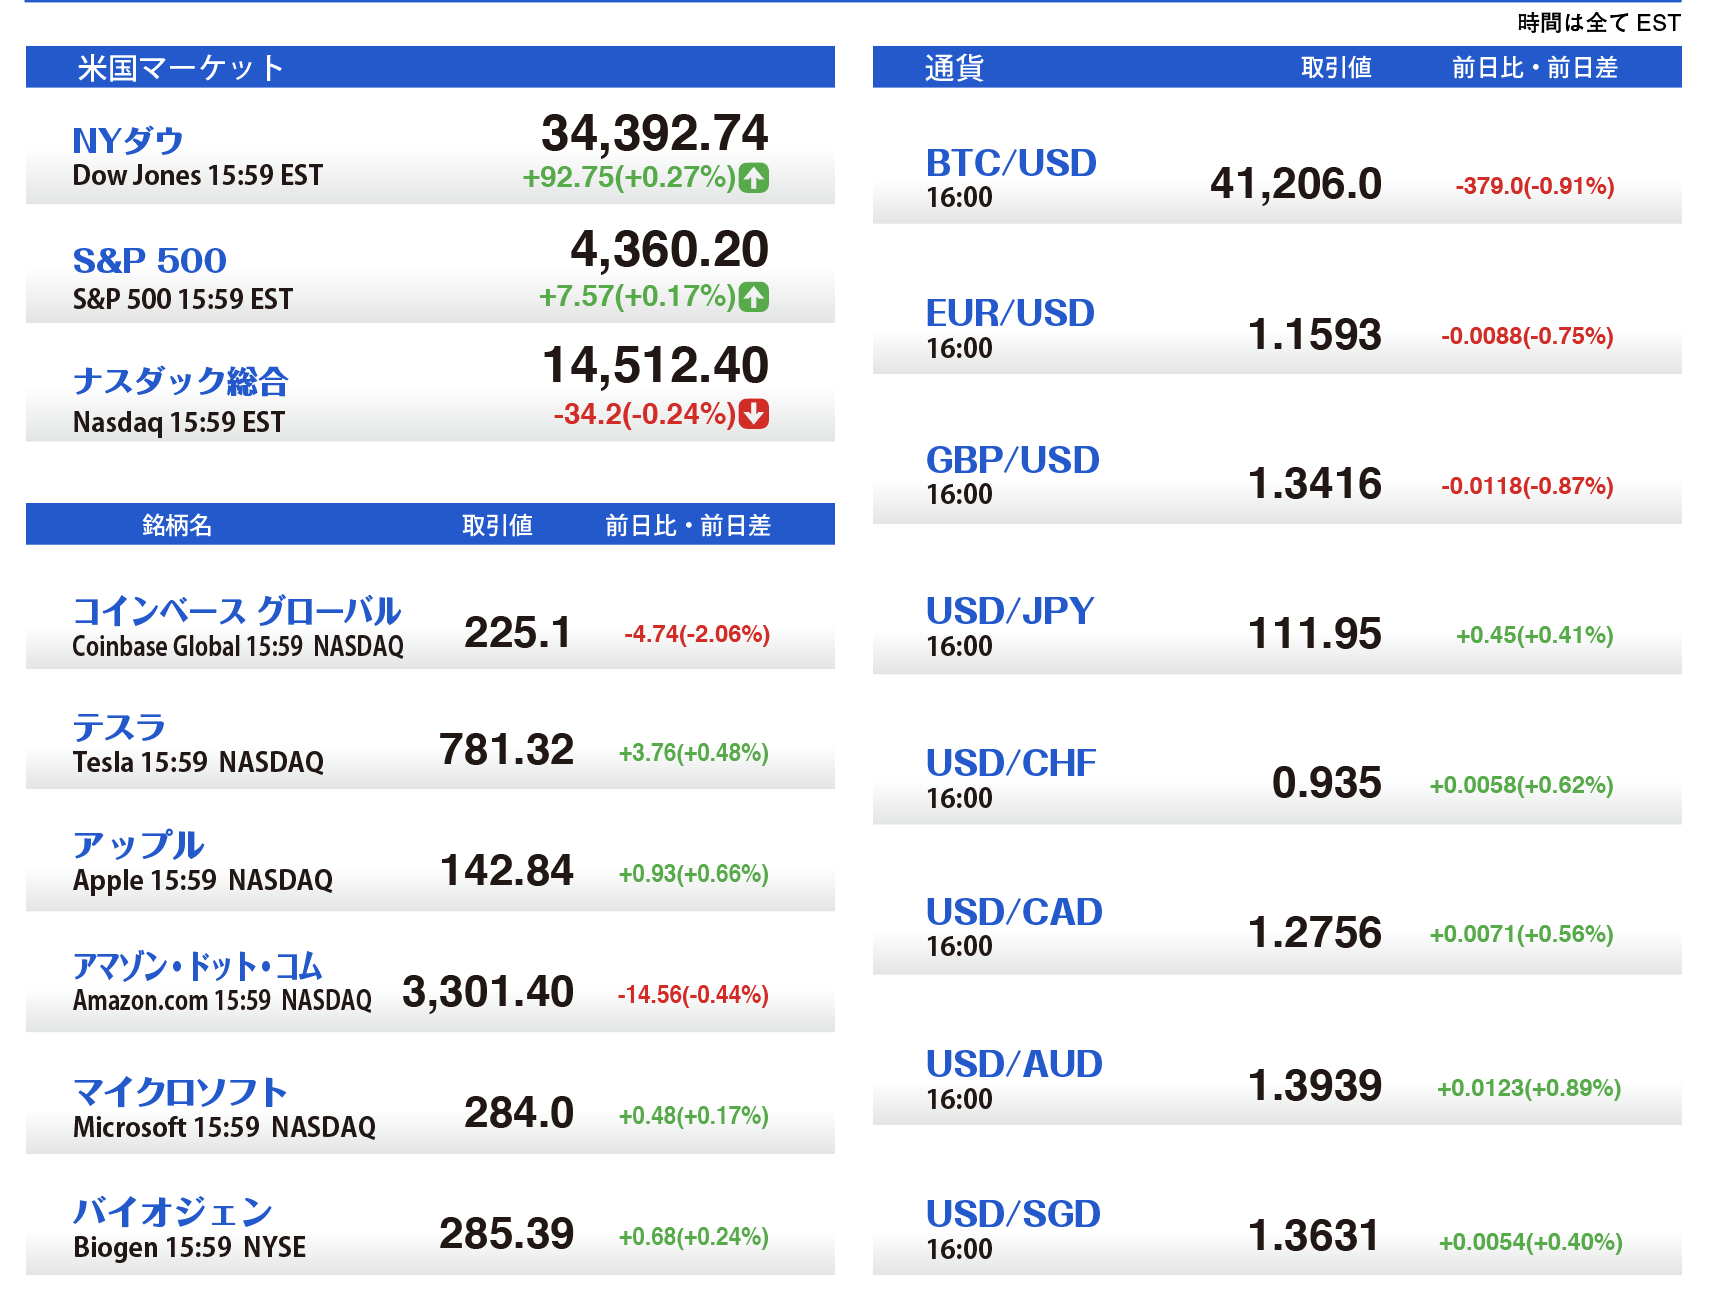
Task: Open USD/CHF exchange rate details
Action: (x=1011, y=763)
